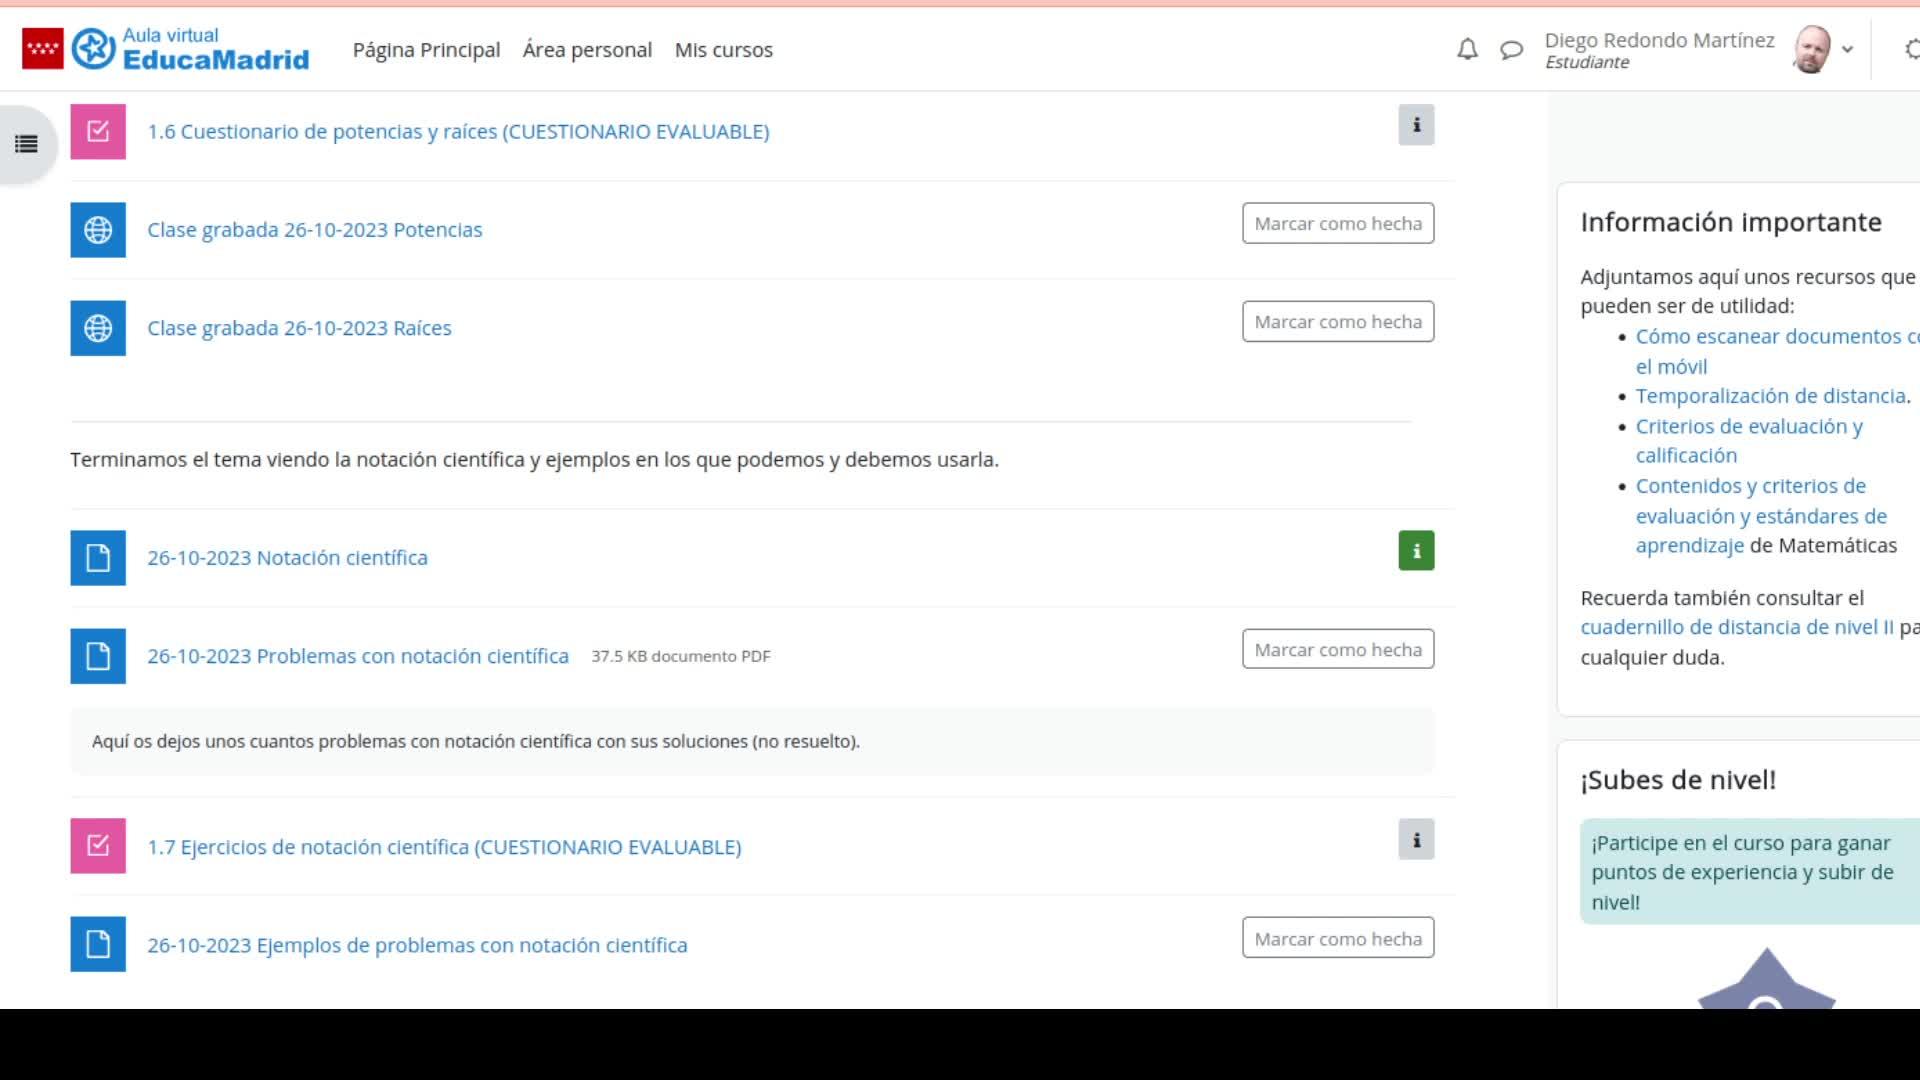Open Temporalización de distancia link
1920x1080 pixels.
(x=1770, y=396)
